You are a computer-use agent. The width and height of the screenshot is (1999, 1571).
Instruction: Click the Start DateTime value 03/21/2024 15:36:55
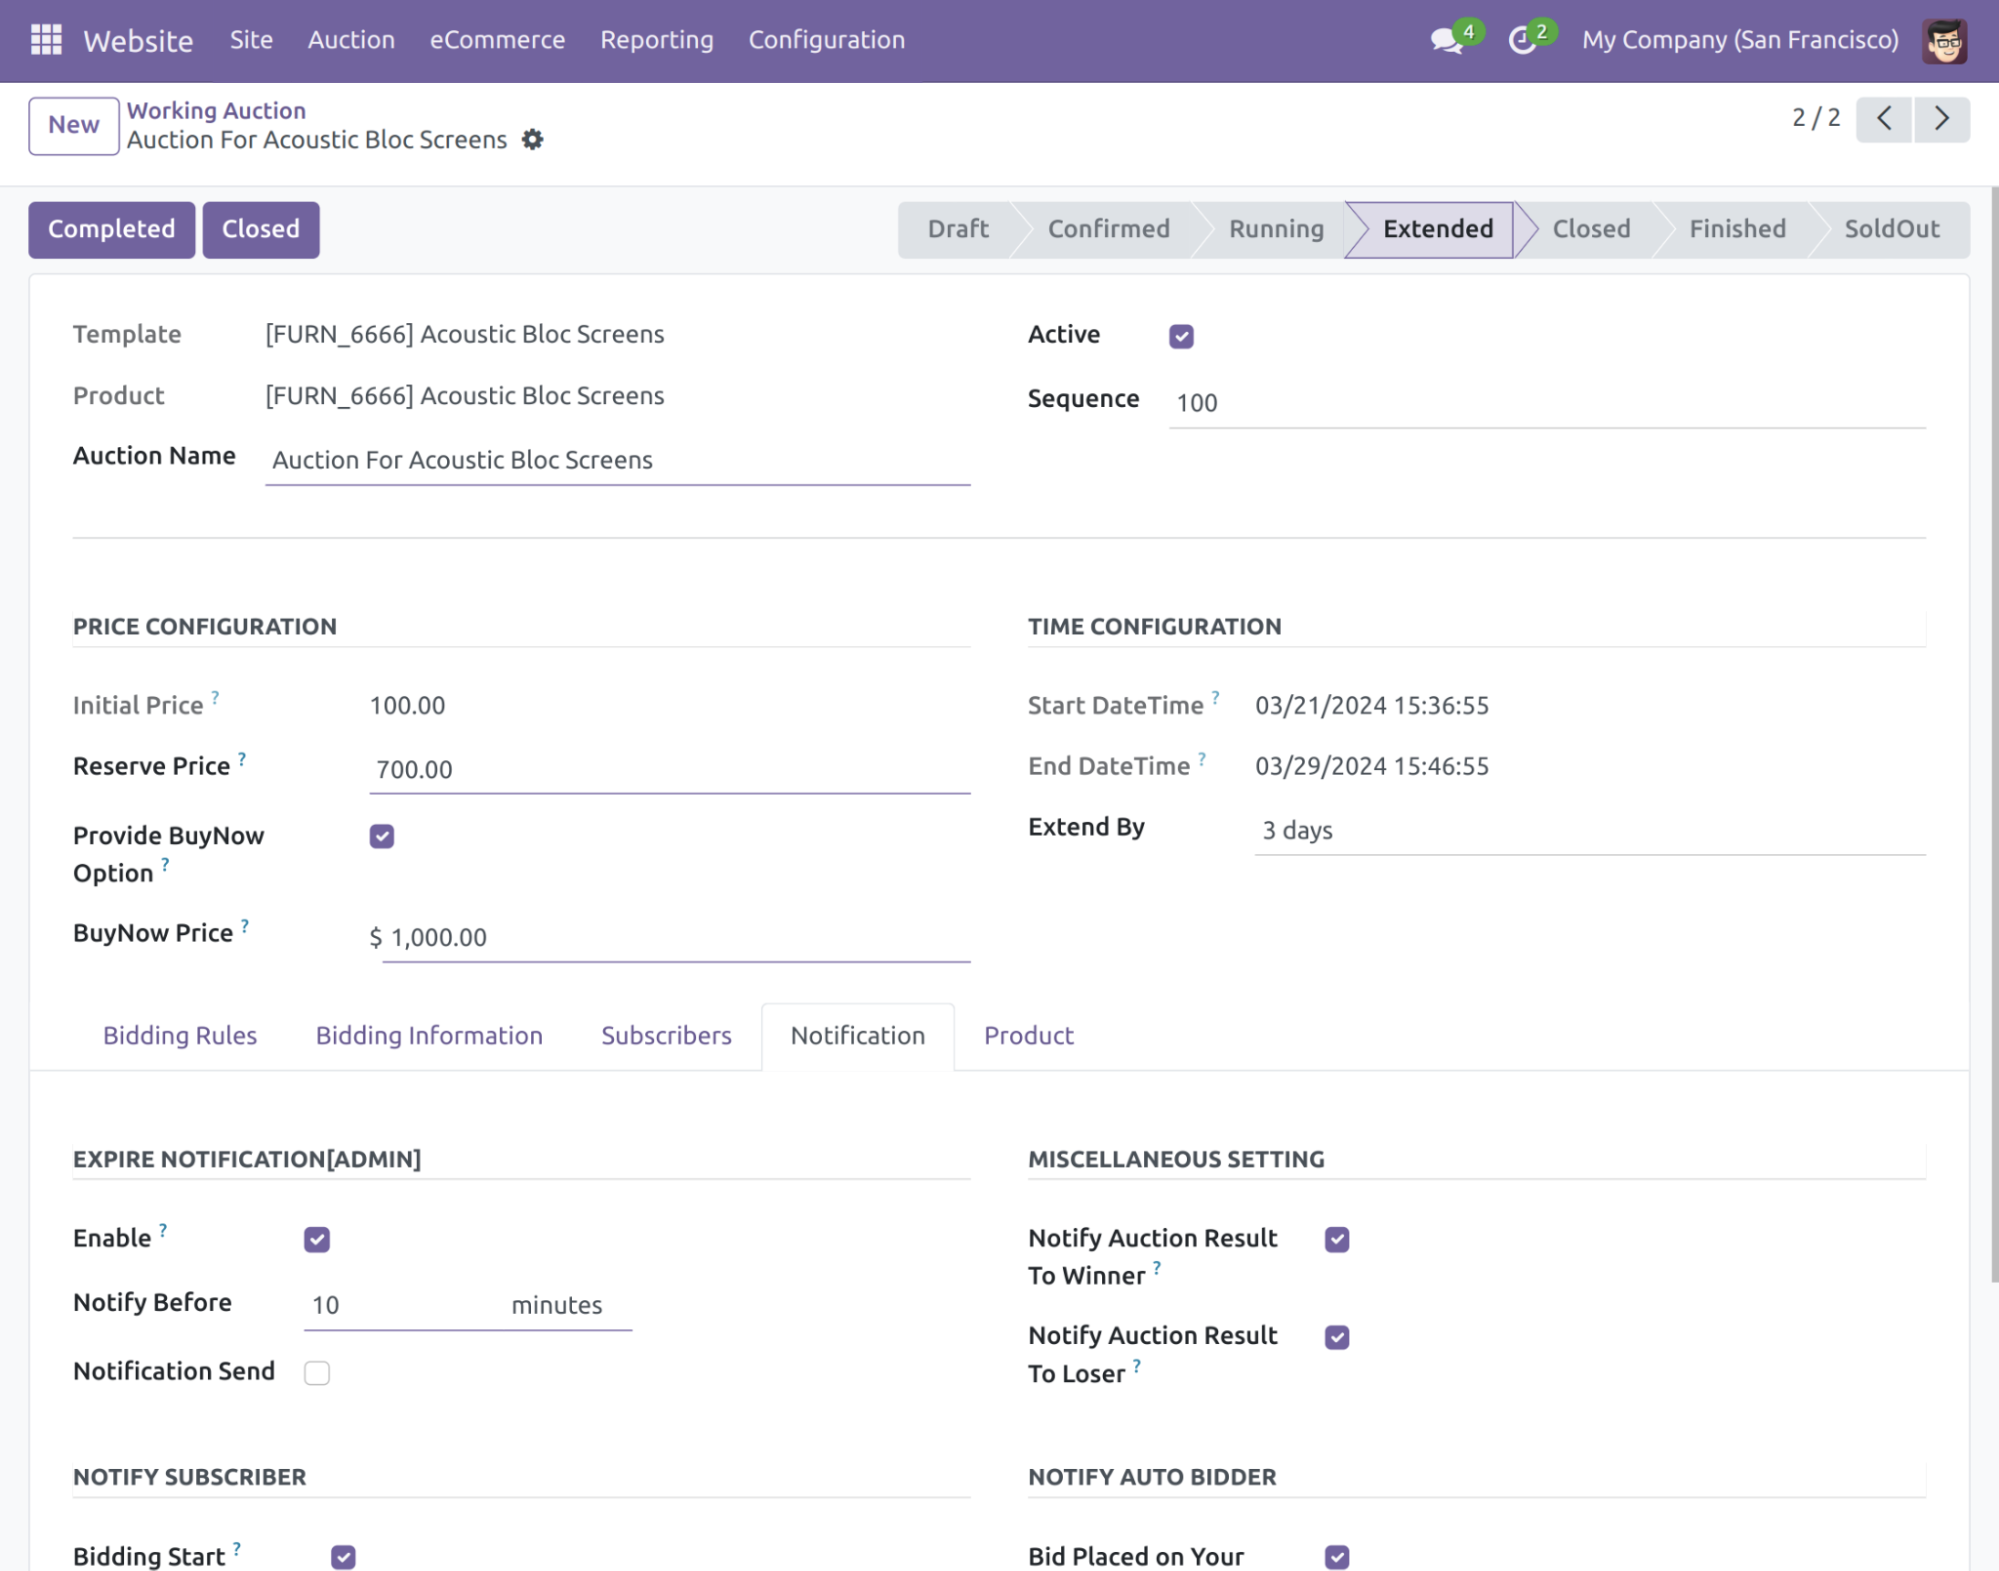click(1372, 706)
